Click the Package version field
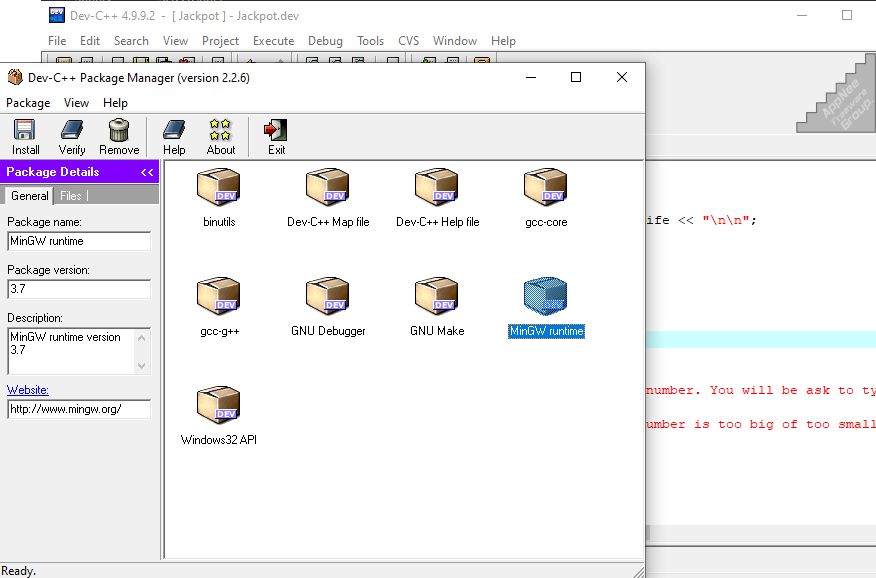Screen dimensions: 876x578 79,289
